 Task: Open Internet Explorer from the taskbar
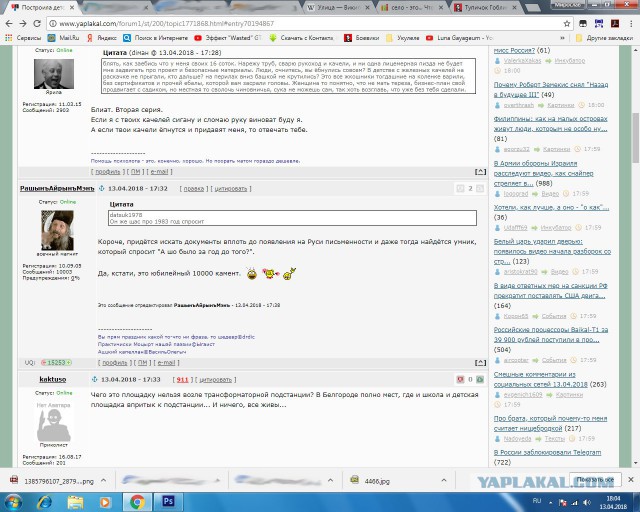44,501
